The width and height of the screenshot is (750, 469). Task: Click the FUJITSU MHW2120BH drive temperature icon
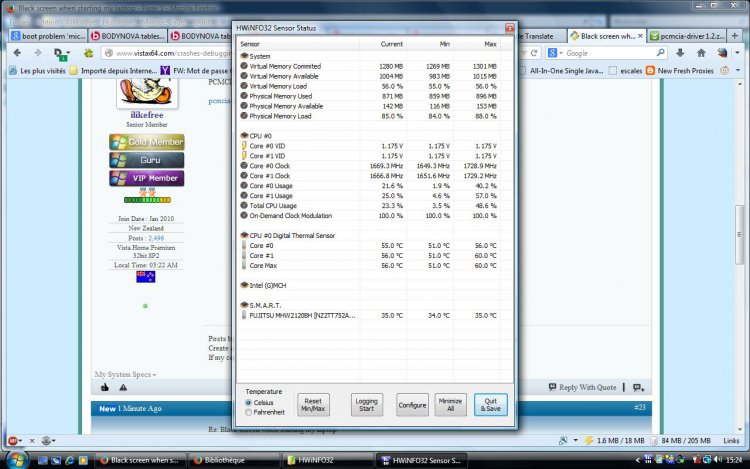tap(244, 315)
